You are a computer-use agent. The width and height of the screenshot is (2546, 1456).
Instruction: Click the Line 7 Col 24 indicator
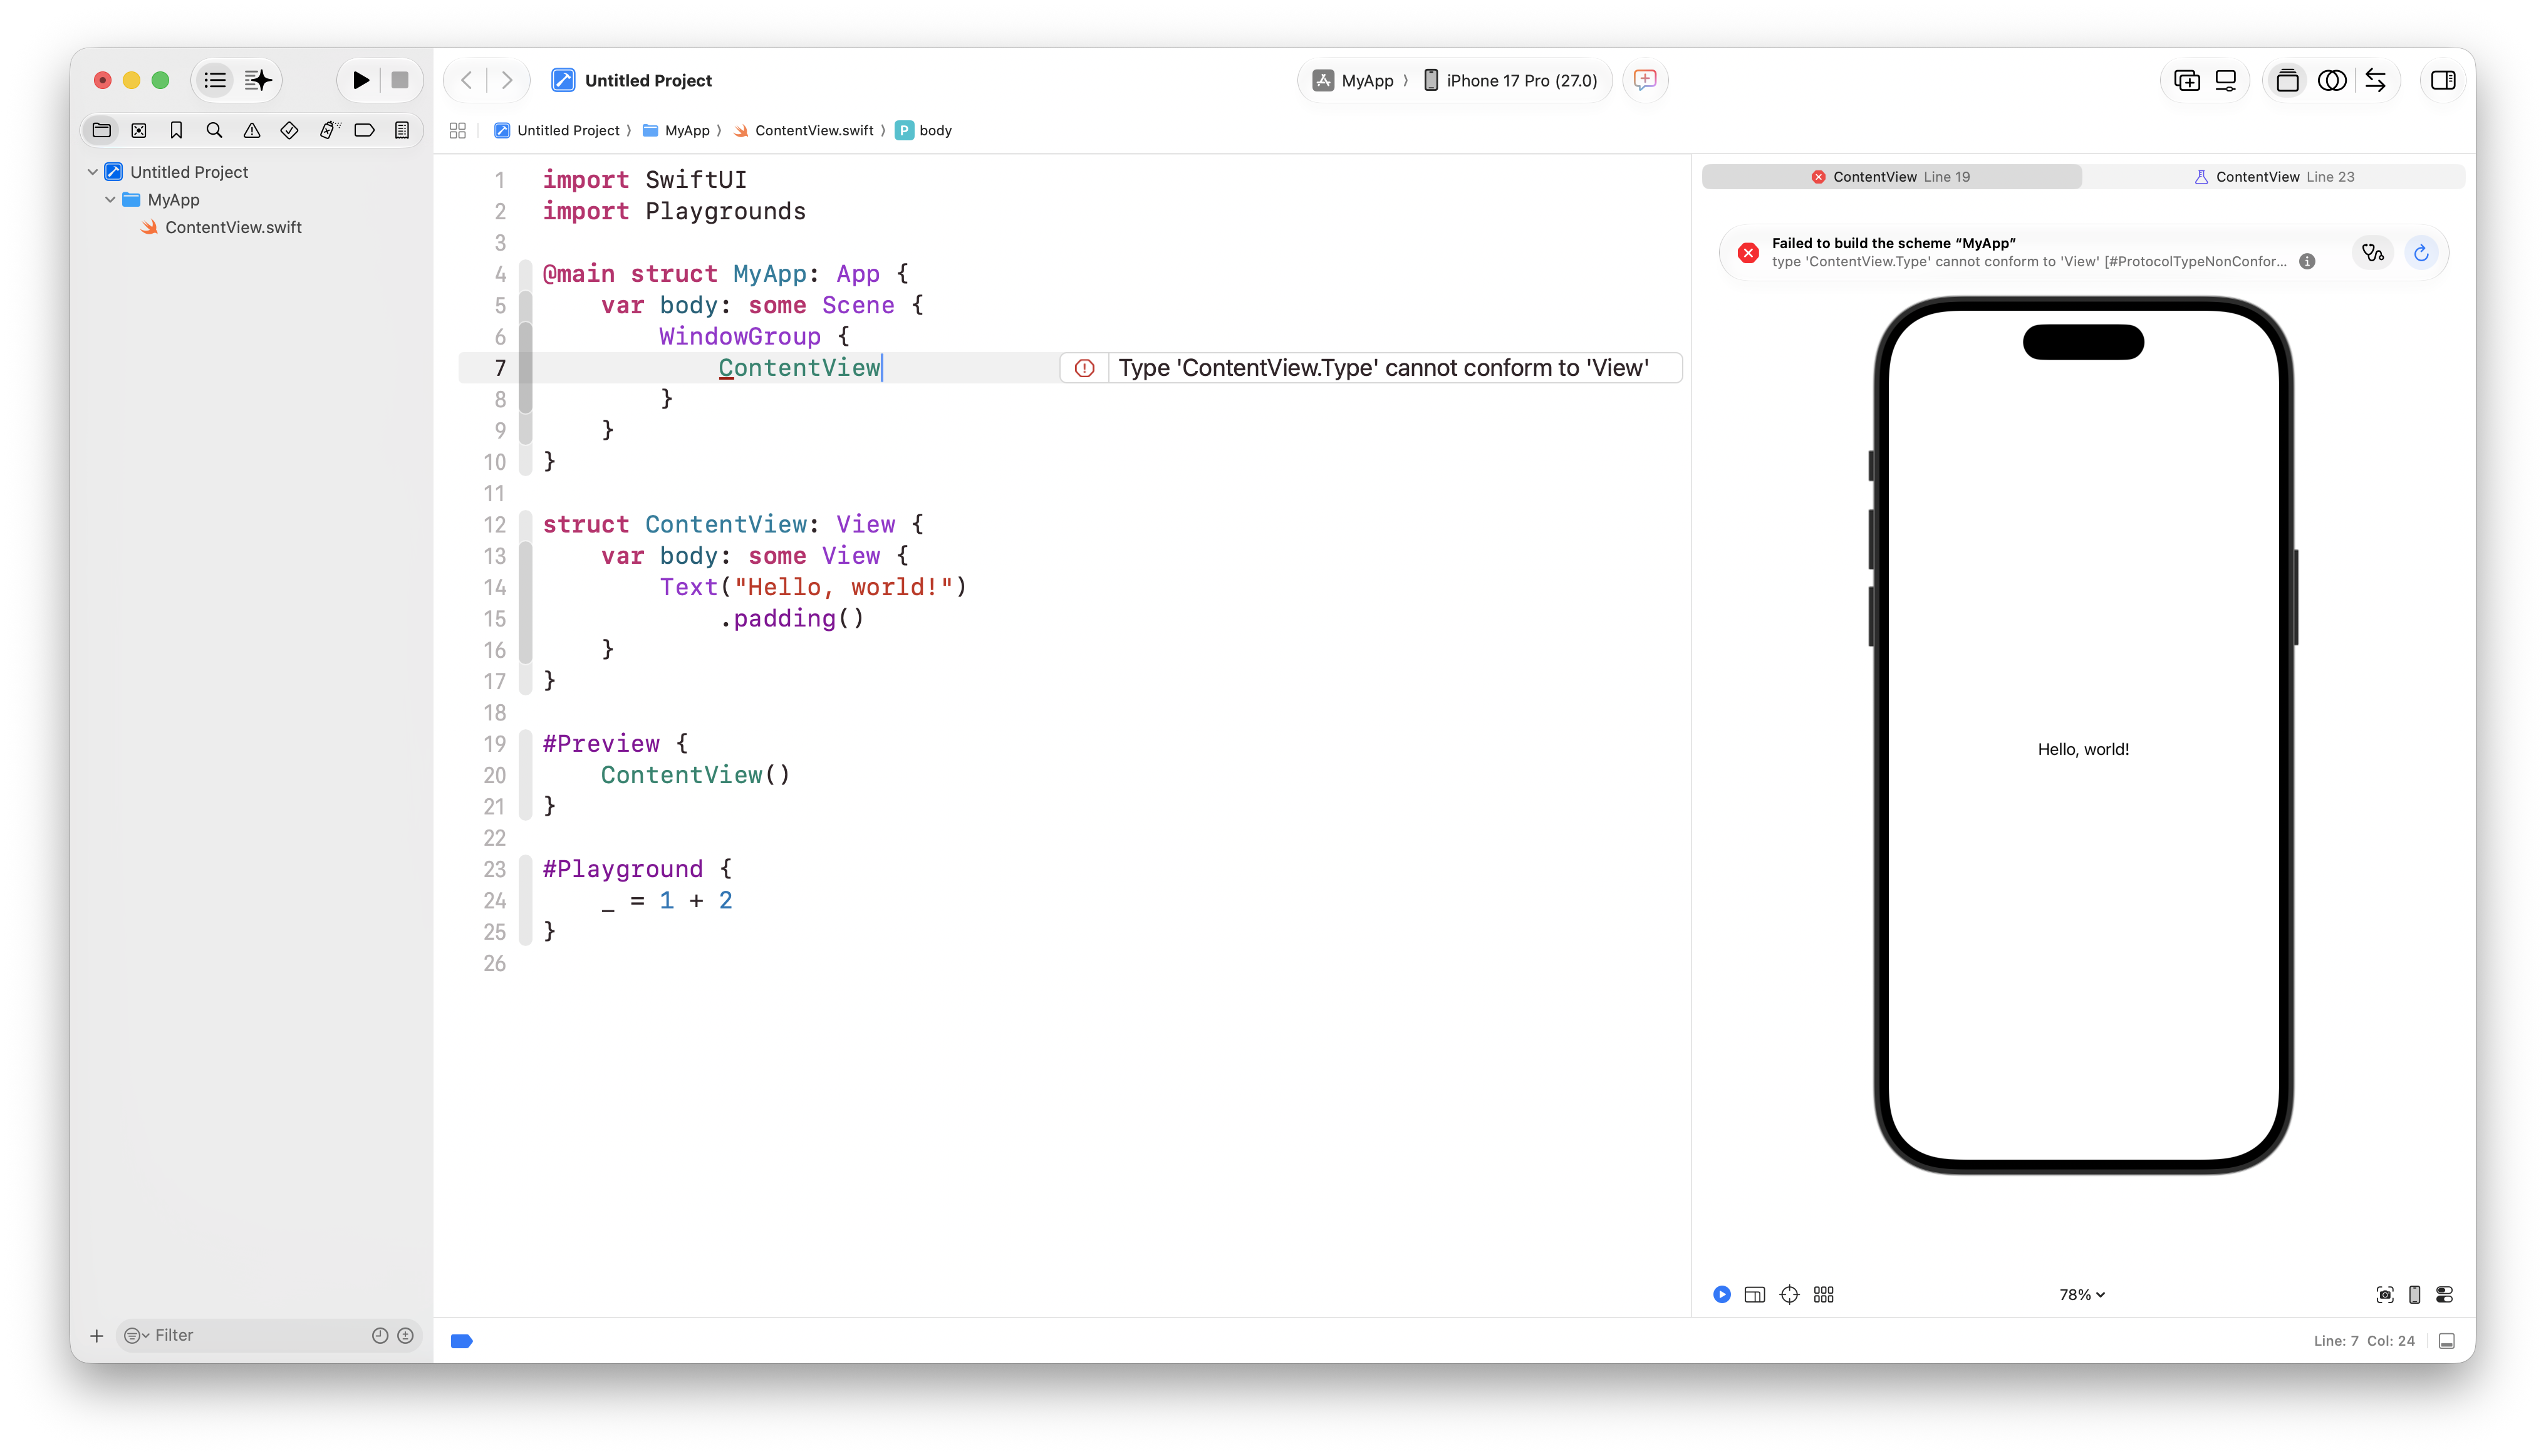click(x=2364, y=1341)
